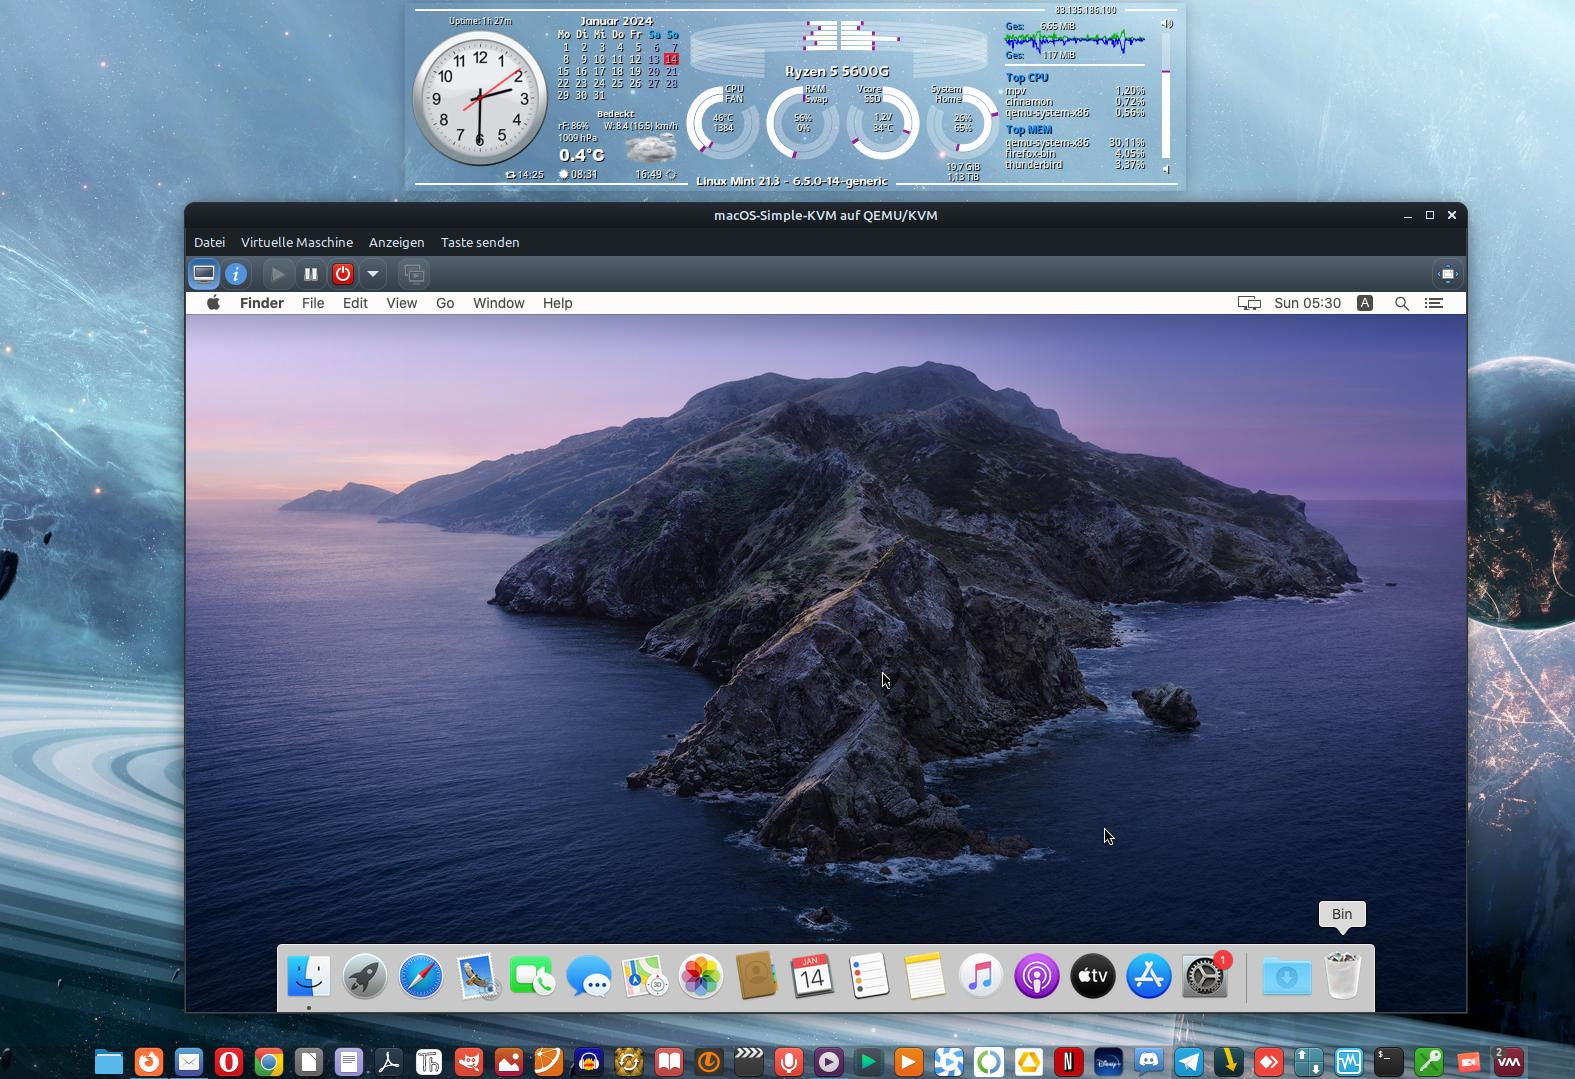
Task: Open Podcasts in the Dock
Action: pyautogui.click(x=1037, y=976)
